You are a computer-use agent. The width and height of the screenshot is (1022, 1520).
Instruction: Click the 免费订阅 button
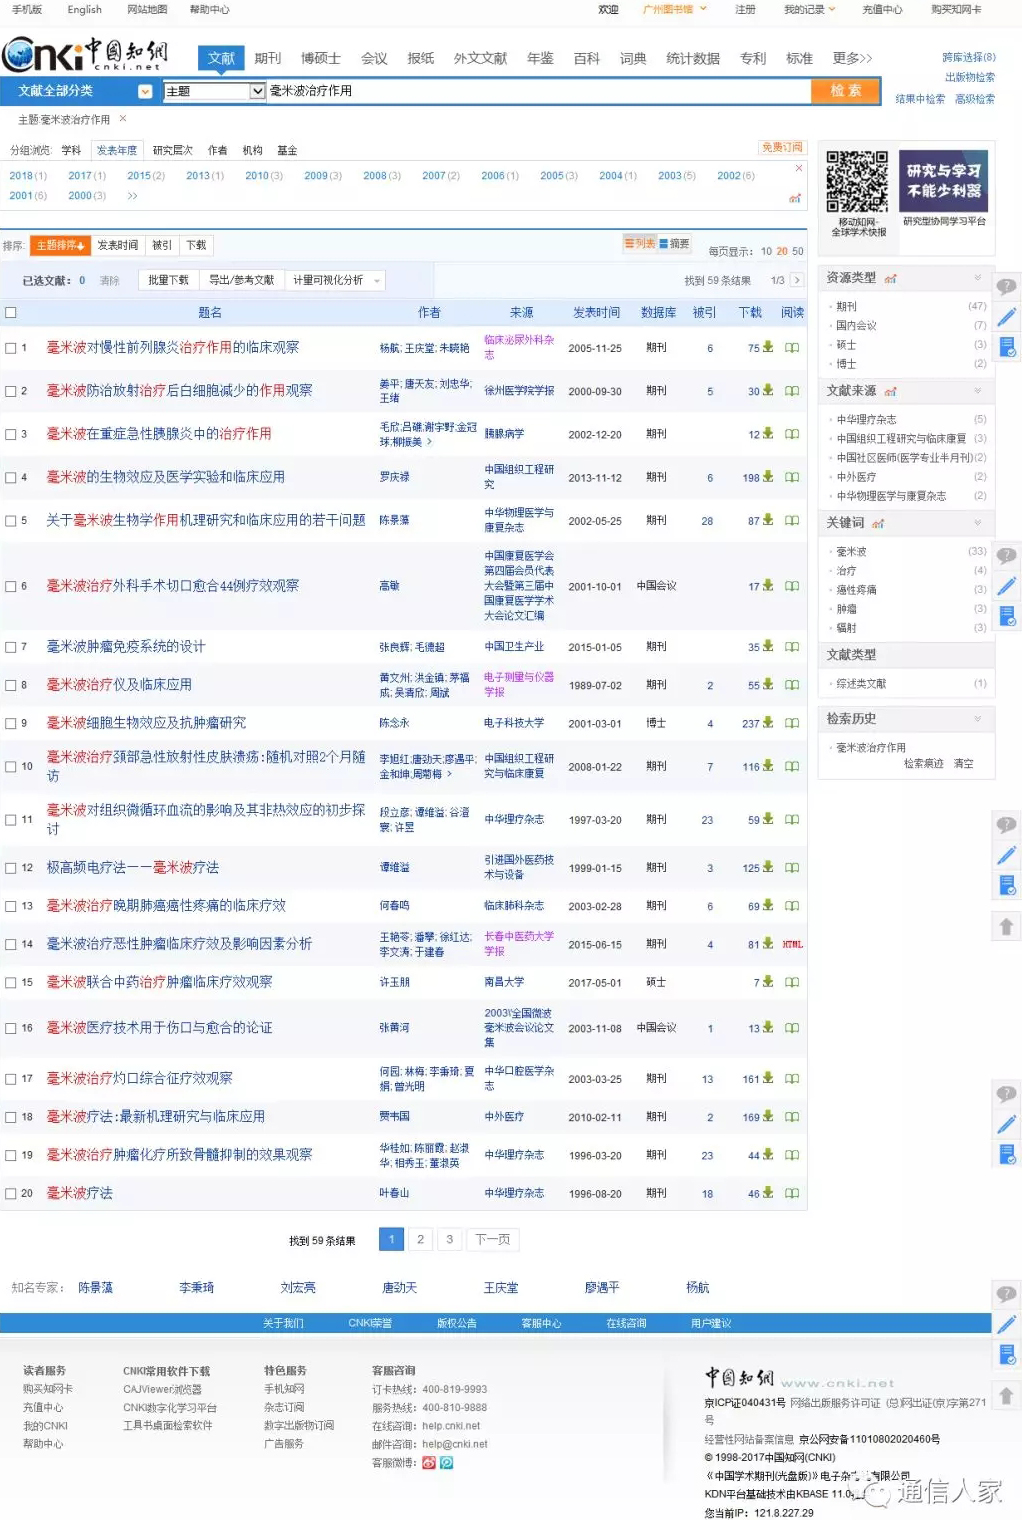pos(782,147)
